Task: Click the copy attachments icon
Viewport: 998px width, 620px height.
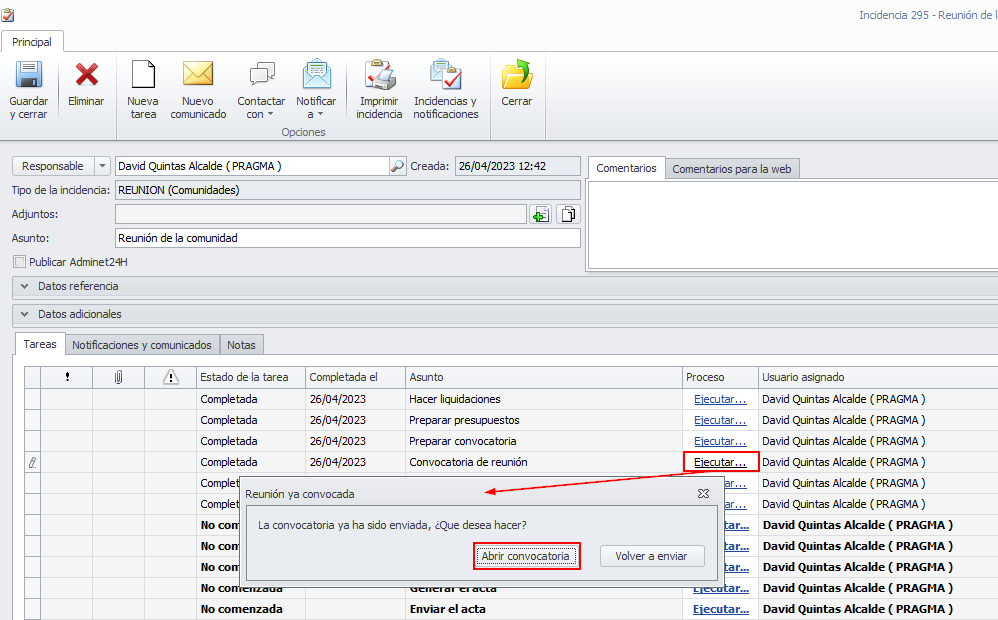Action: point(568,215)
